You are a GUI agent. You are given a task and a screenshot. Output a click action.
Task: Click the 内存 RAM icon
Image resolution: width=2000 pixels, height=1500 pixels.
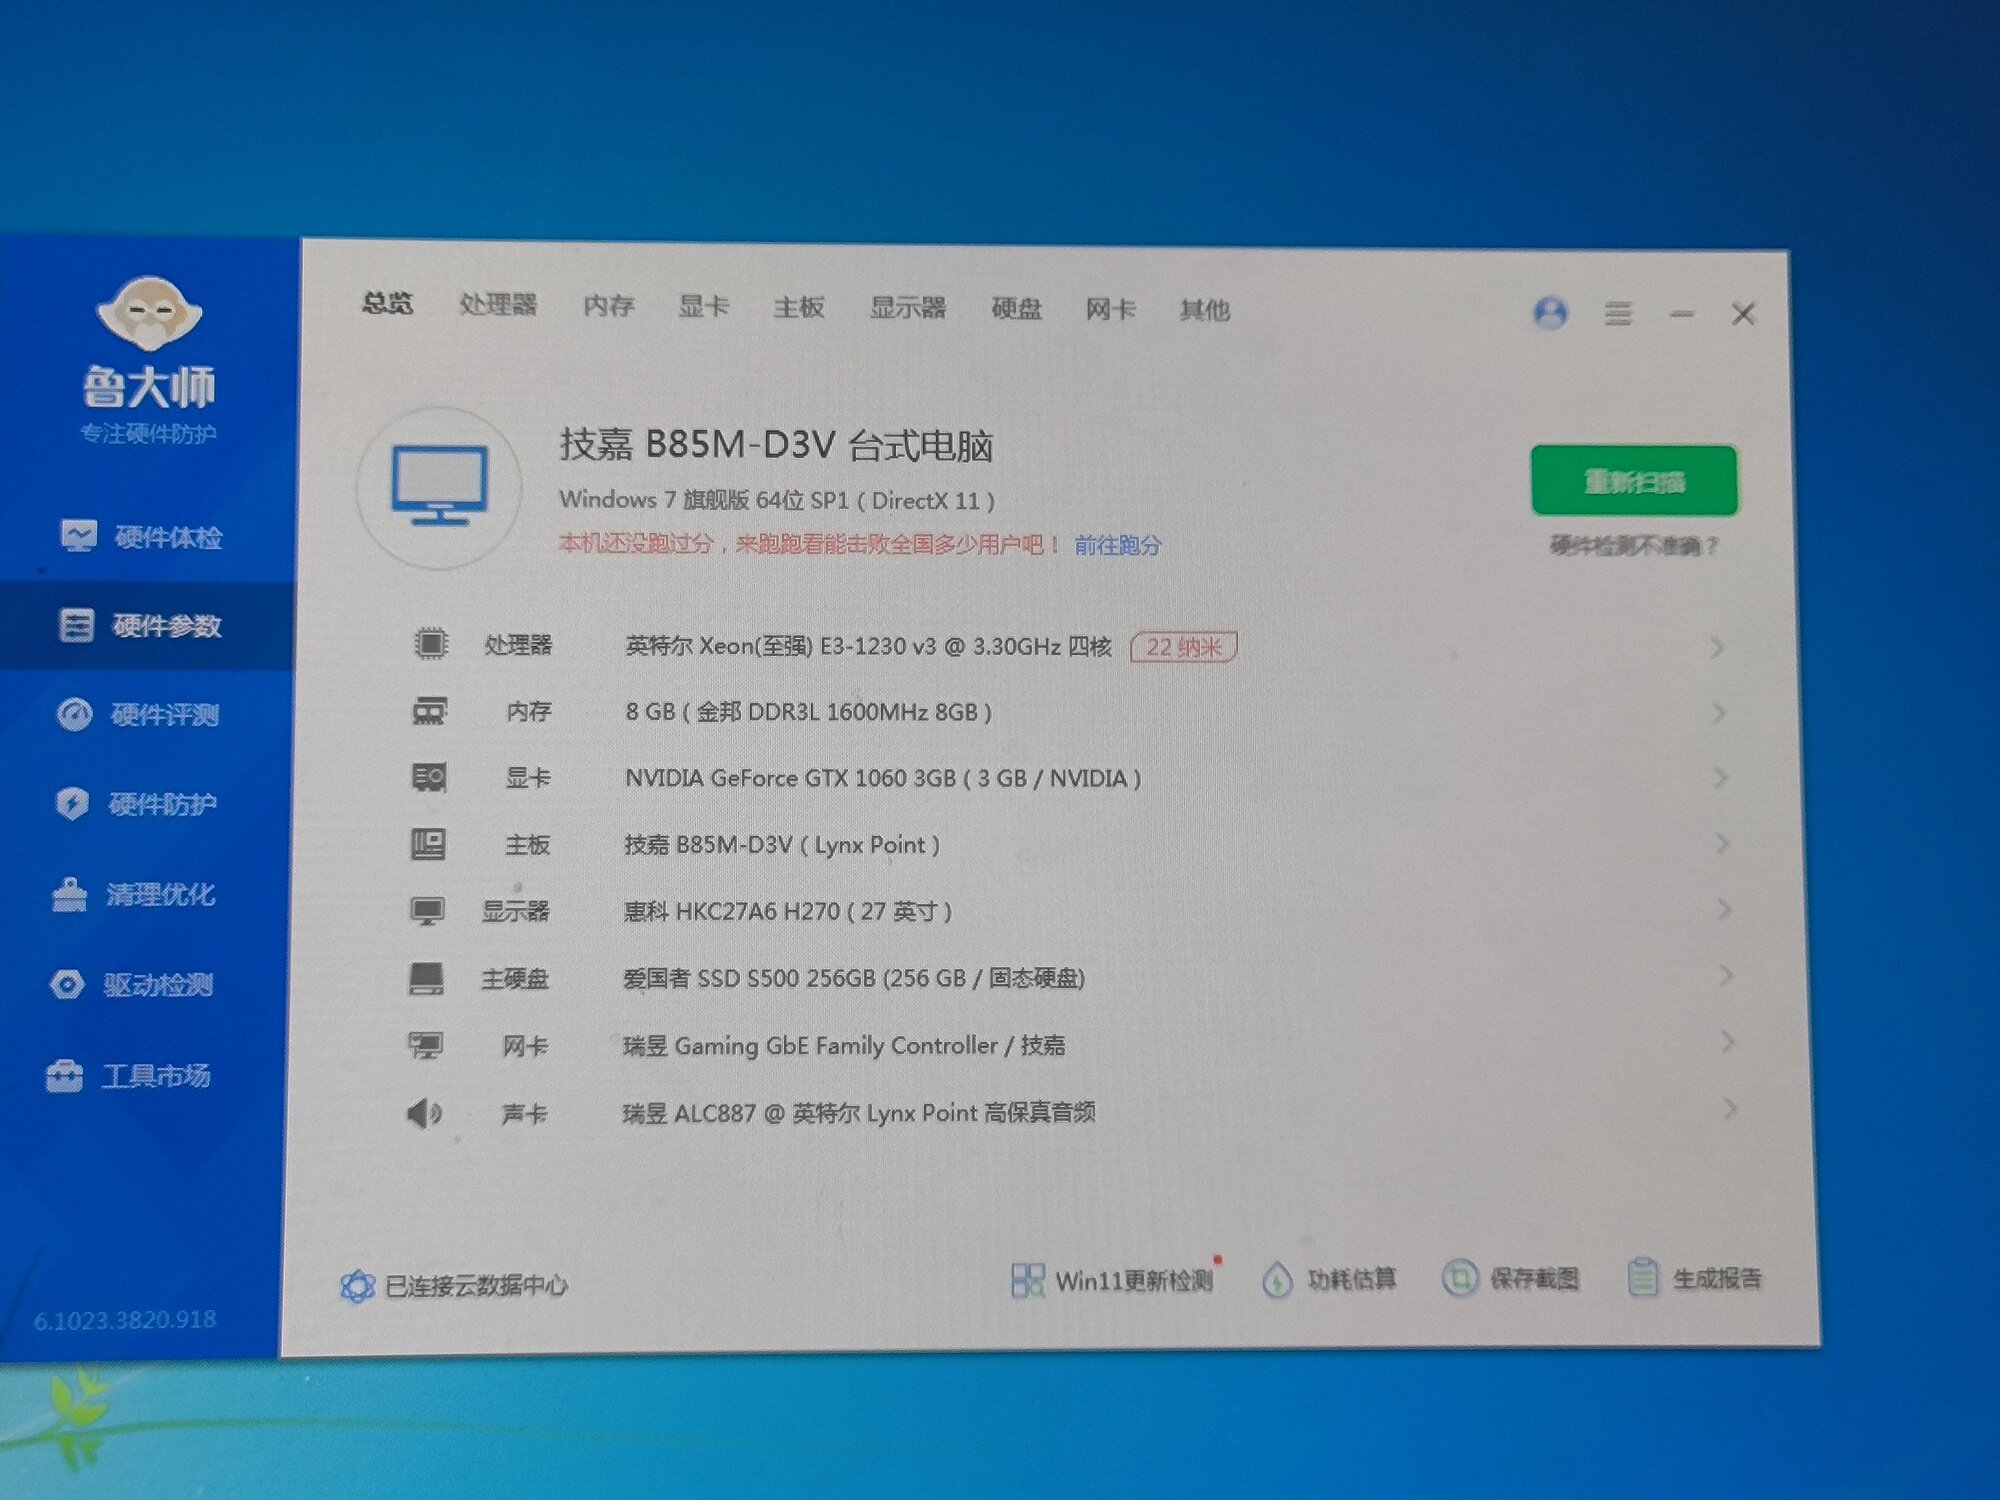tap(430, 711)
